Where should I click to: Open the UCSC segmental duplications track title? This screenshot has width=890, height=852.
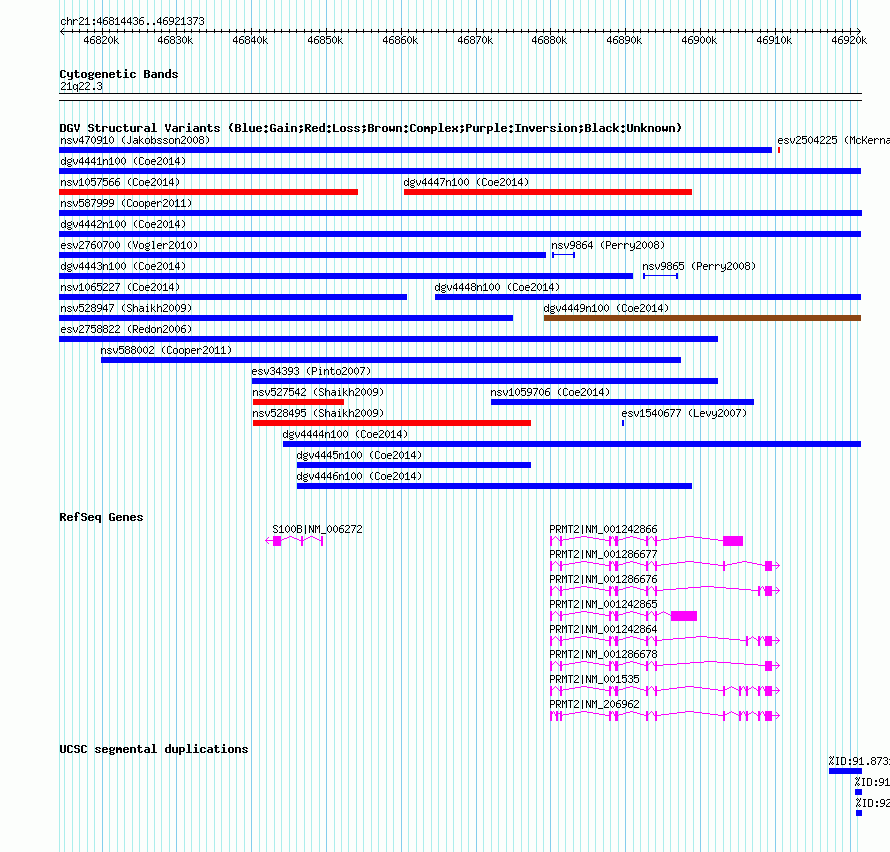[x=154, y=749]
